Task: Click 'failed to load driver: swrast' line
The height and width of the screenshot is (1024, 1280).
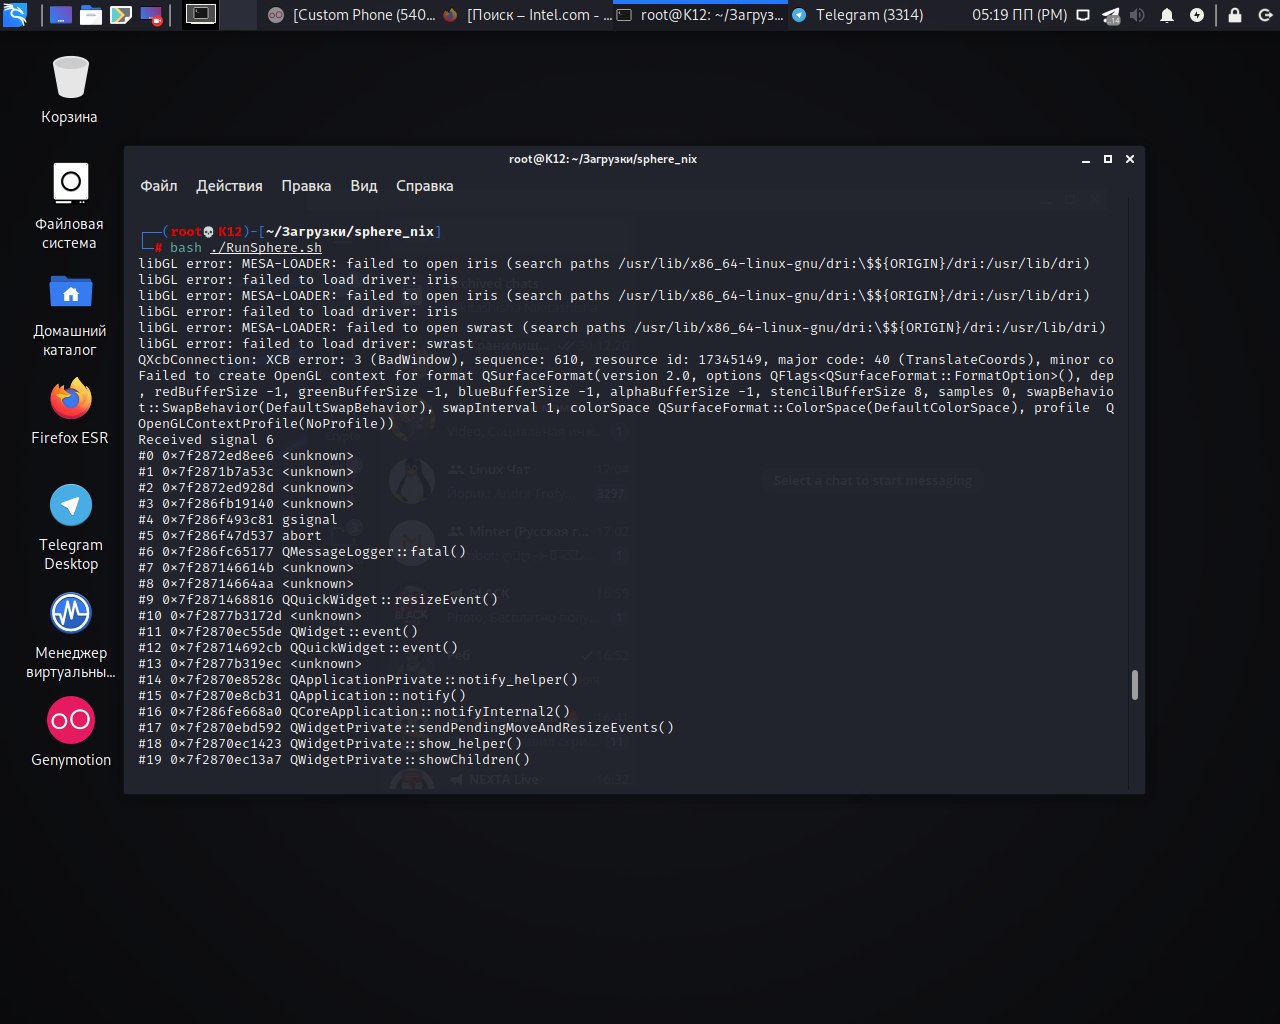Action: pos(306,344)
